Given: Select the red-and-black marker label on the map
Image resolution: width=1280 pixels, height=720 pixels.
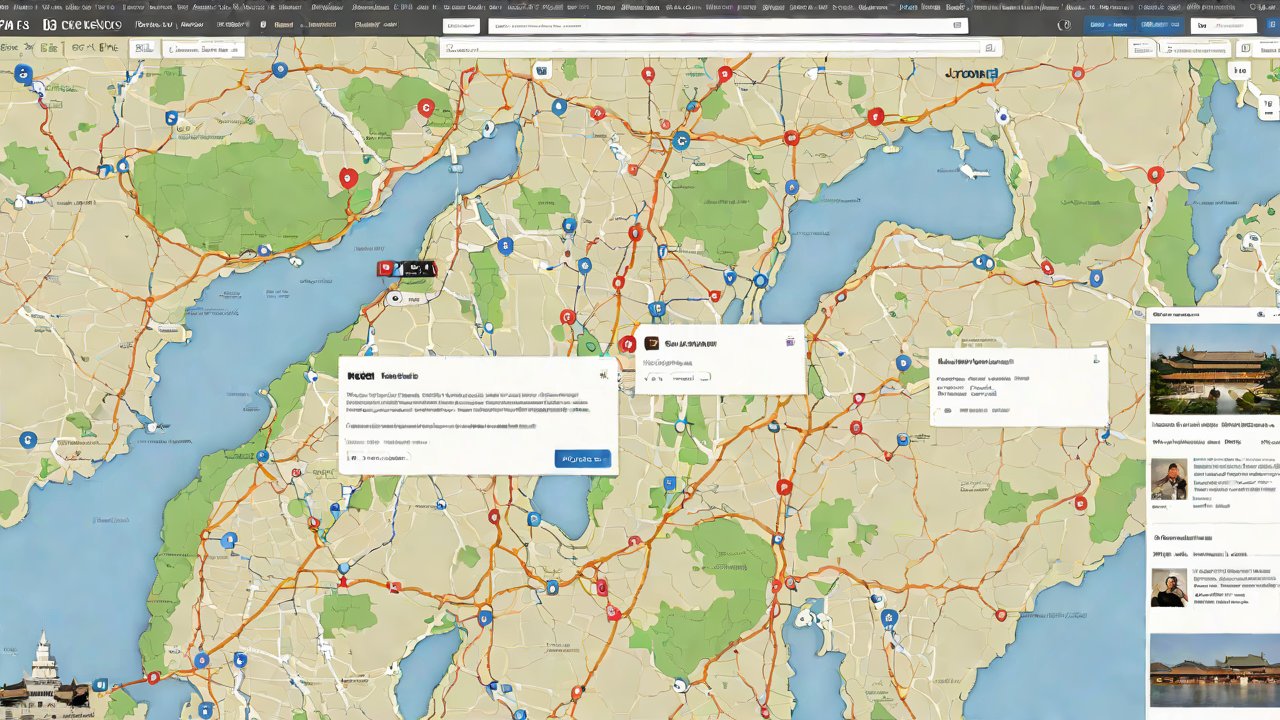Looking at the screenshot, I should pos(406,268).
